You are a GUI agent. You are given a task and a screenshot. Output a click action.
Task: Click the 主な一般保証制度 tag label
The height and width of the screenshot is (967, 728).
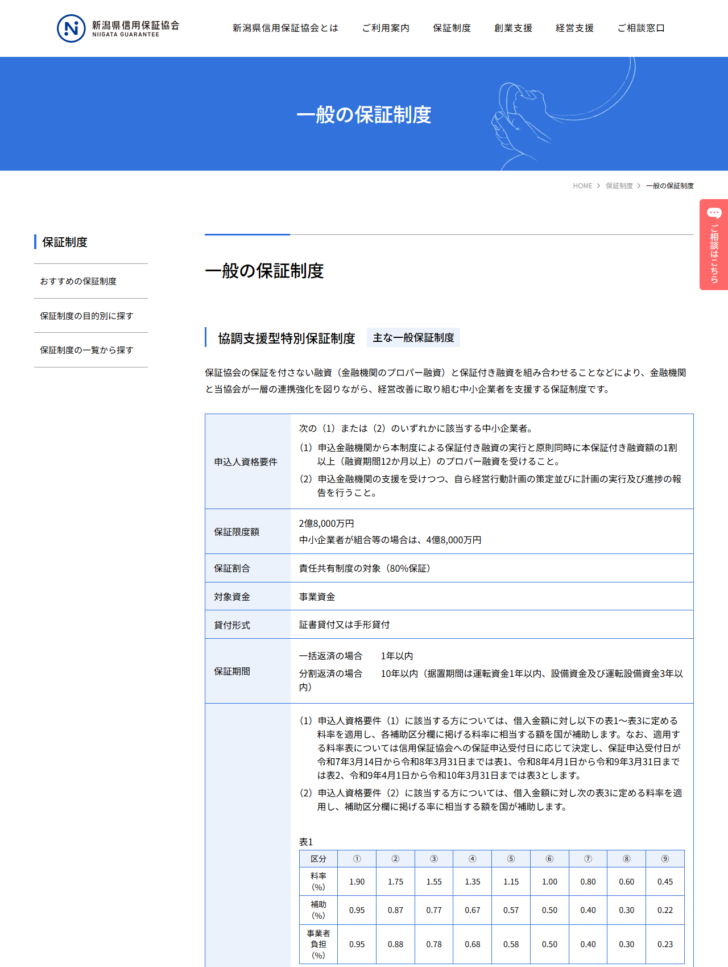(x=413, y=338)
